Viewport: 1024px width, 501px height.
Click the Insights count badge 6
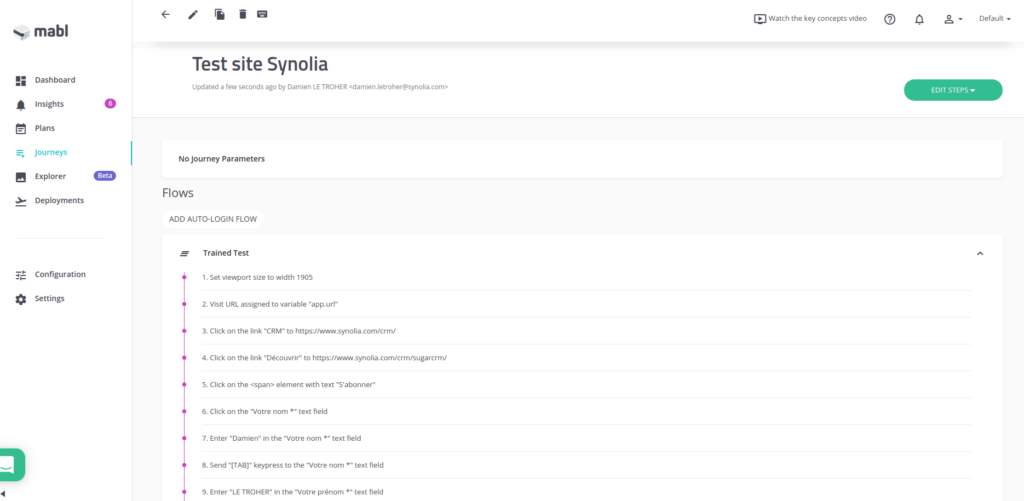coord(110,103)
